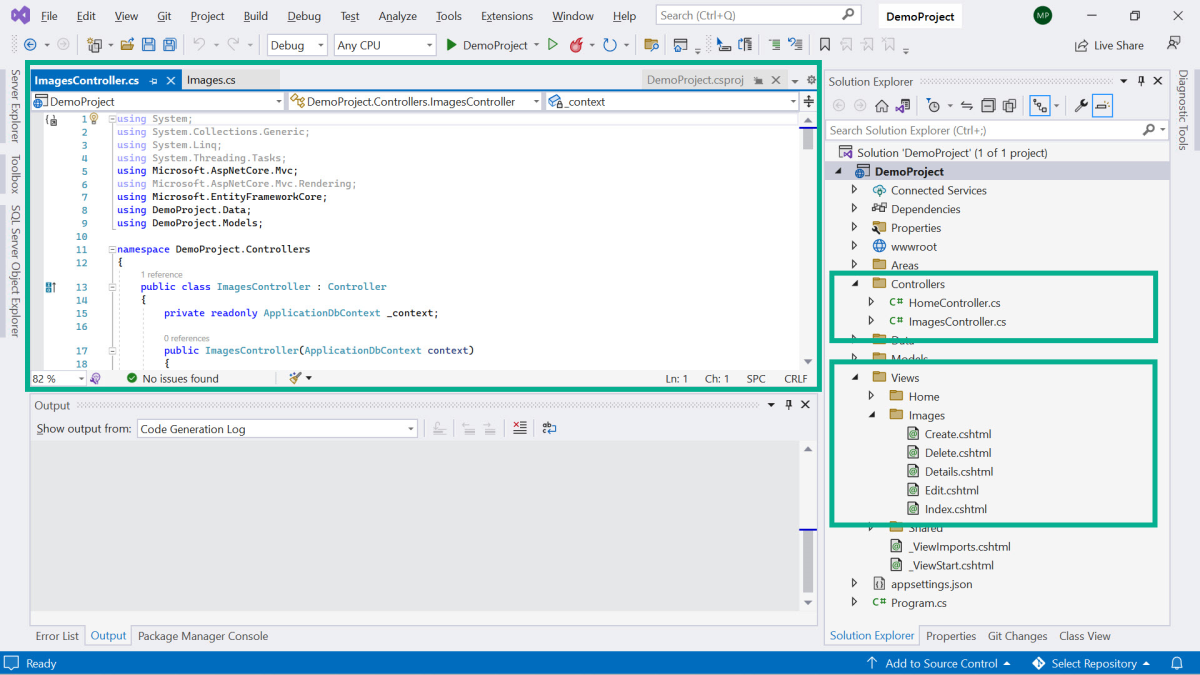Open the Diagnostic Tools side tab
The image size is (1200, 675).
[x=1183, y=110]
